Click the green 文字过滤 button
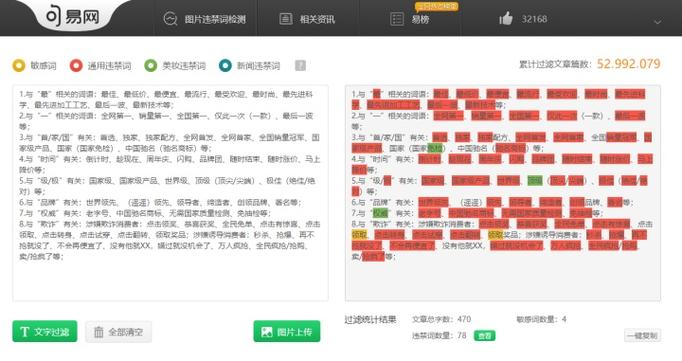Image resolution: width=682 pixels, height=361 pixels. (x=45, y=331)
